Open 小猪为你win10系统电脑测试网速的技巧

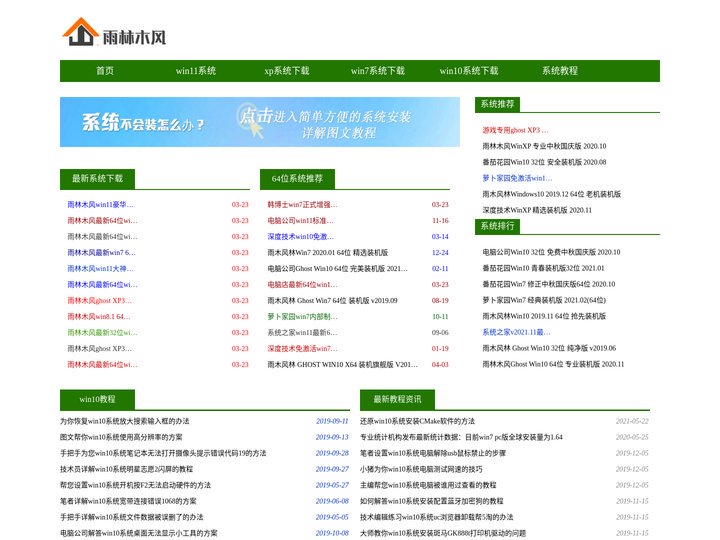coord(421,469)
